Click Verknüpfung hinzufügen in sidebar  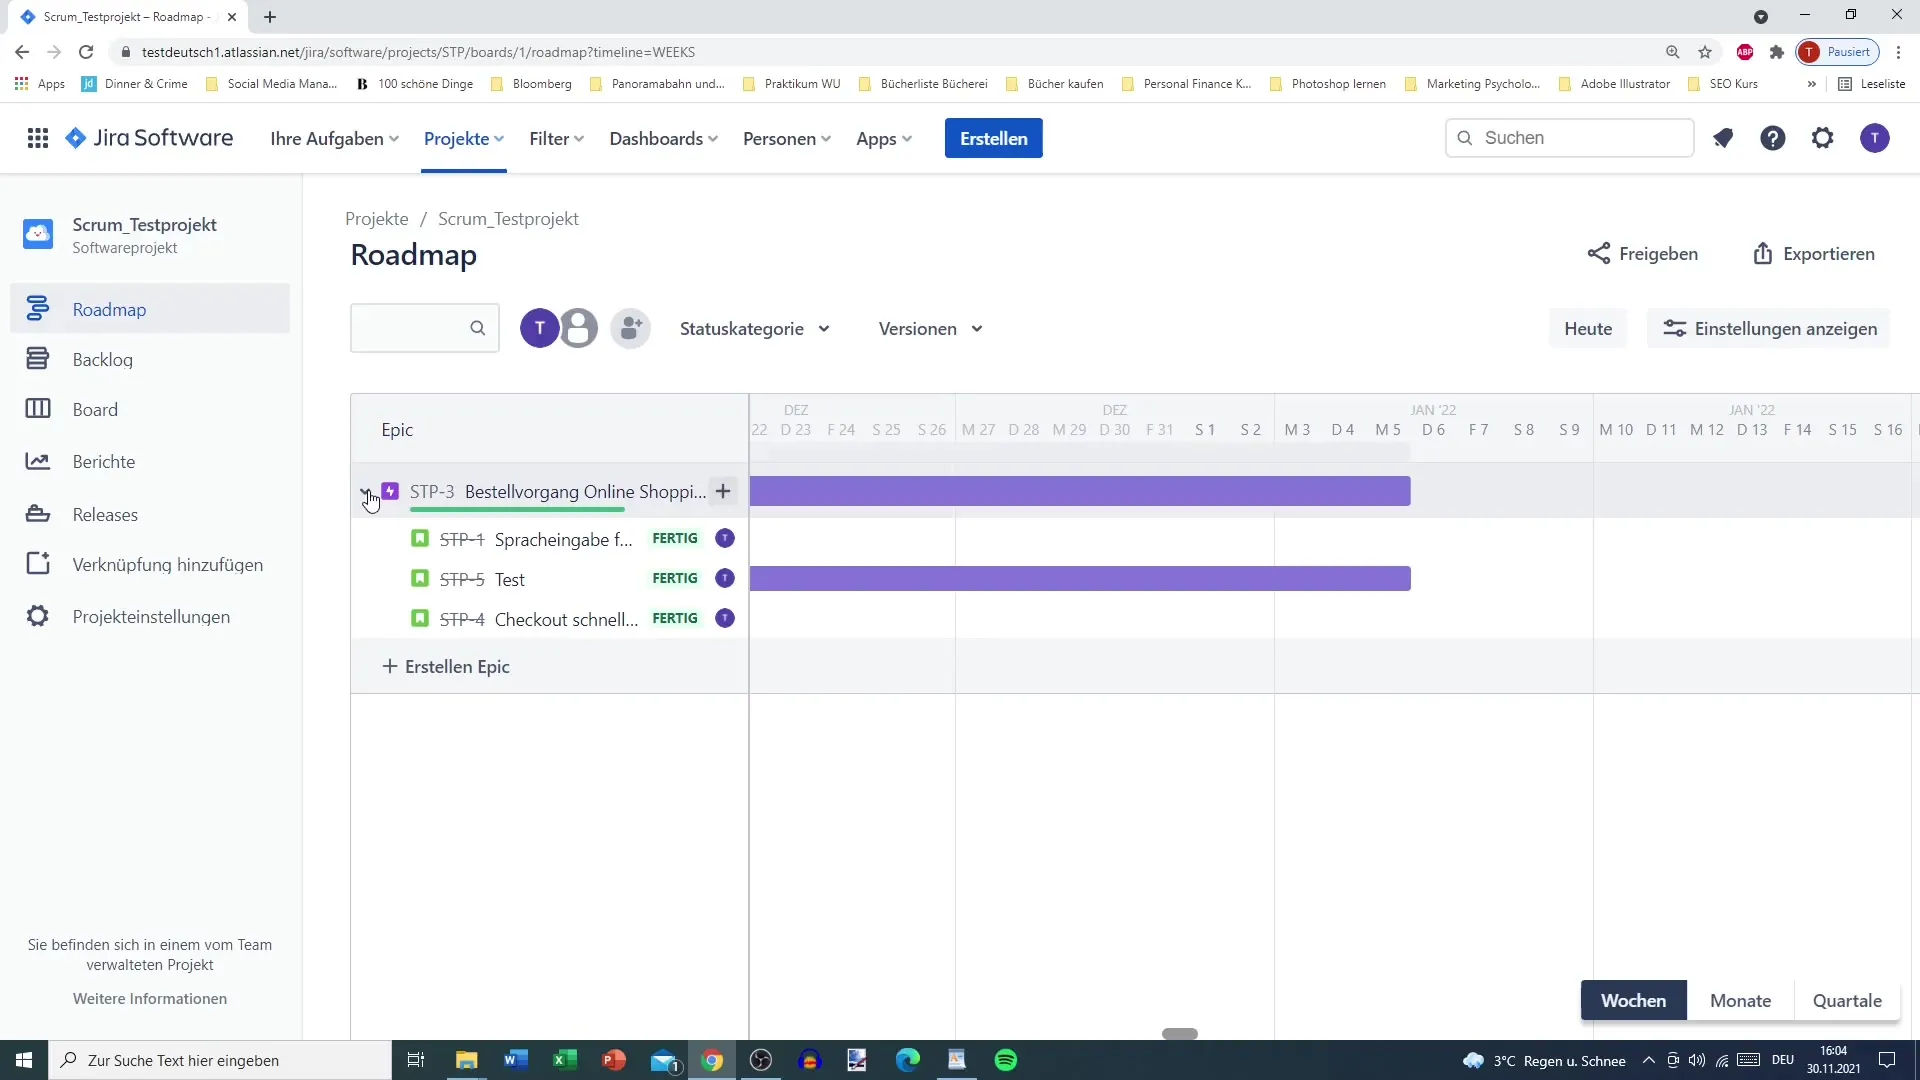point(150,564)
